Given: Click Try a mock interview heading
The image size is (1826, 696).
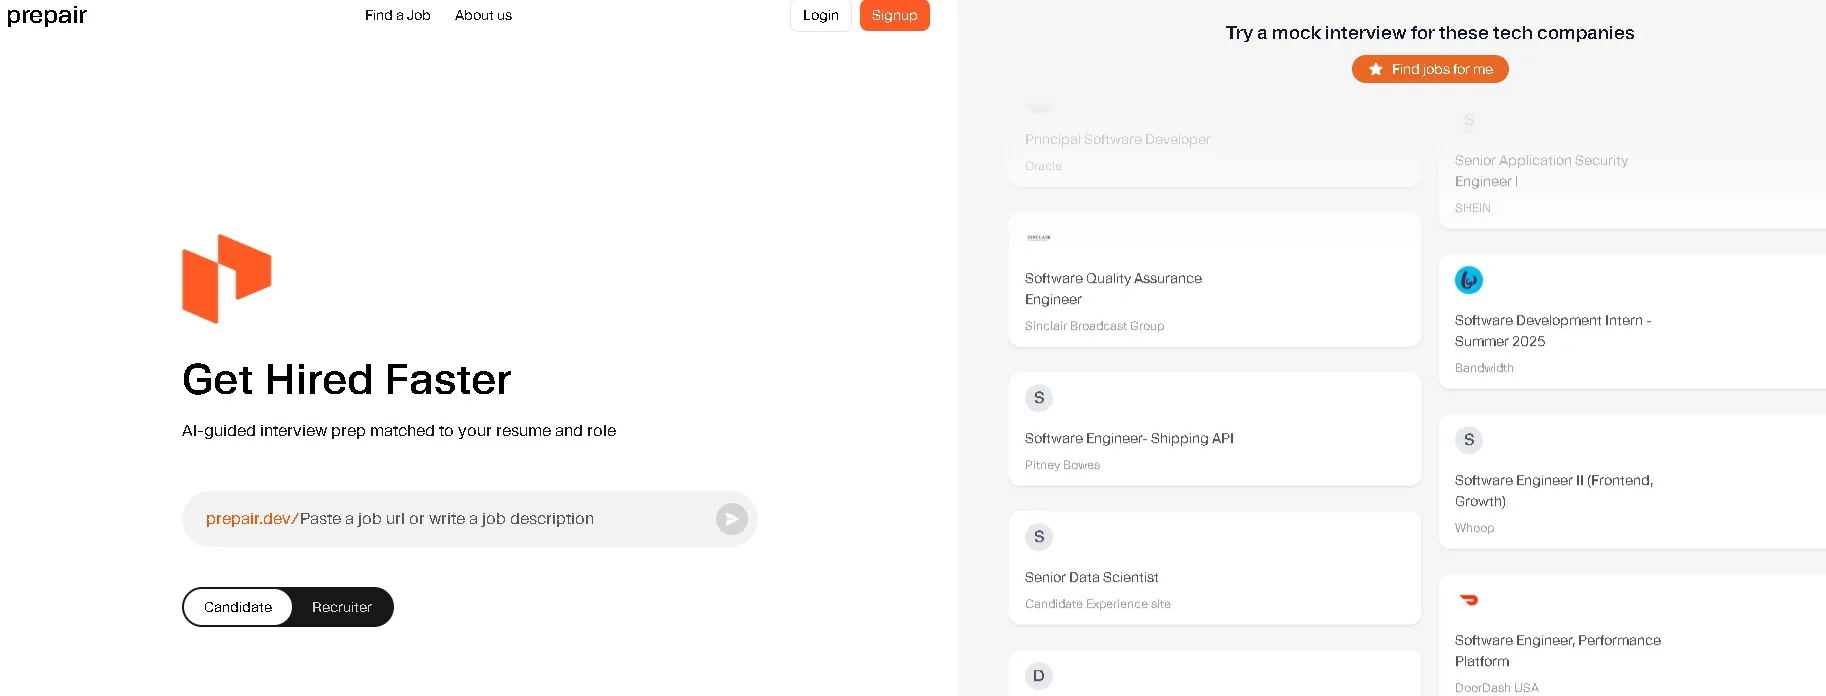Looking at the screenshot, I should tap(1430, 33).
